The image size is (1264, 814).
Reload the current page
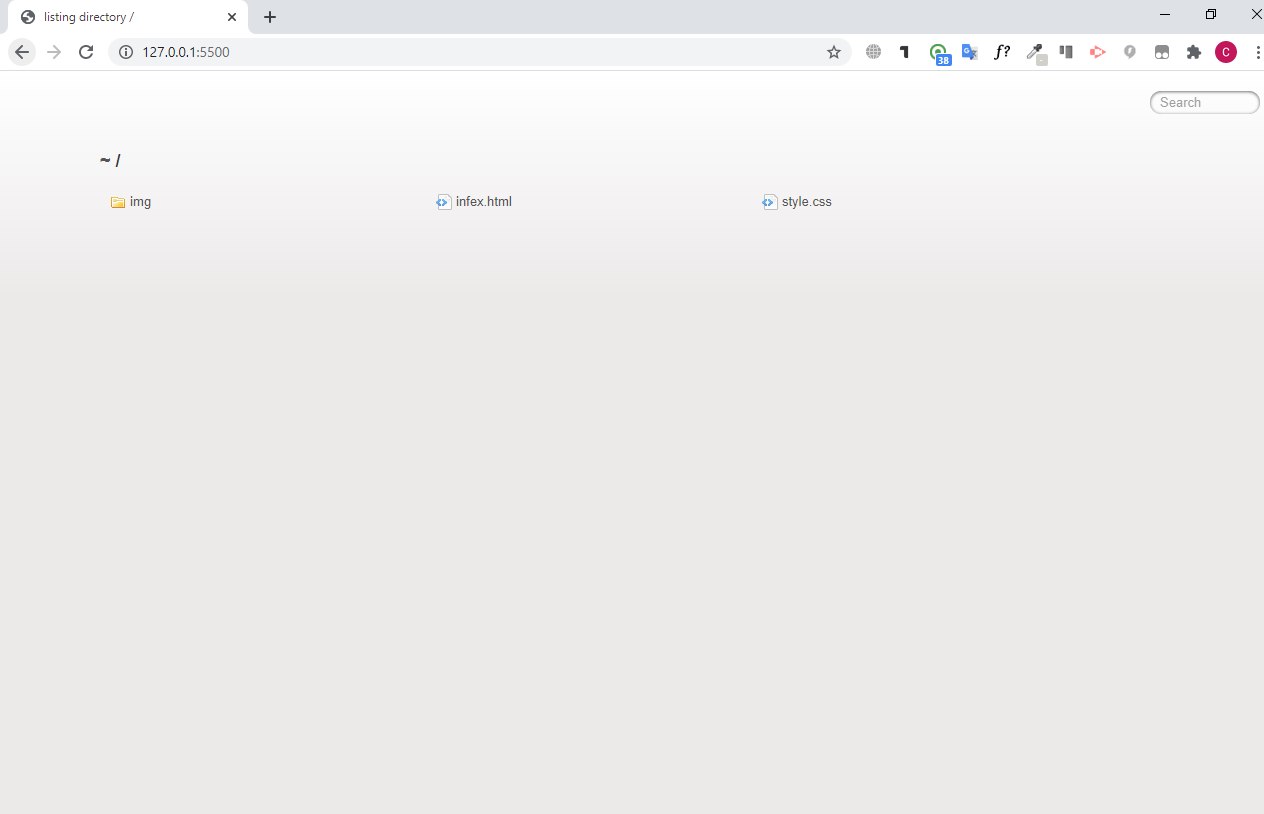(x=86, y=52)
